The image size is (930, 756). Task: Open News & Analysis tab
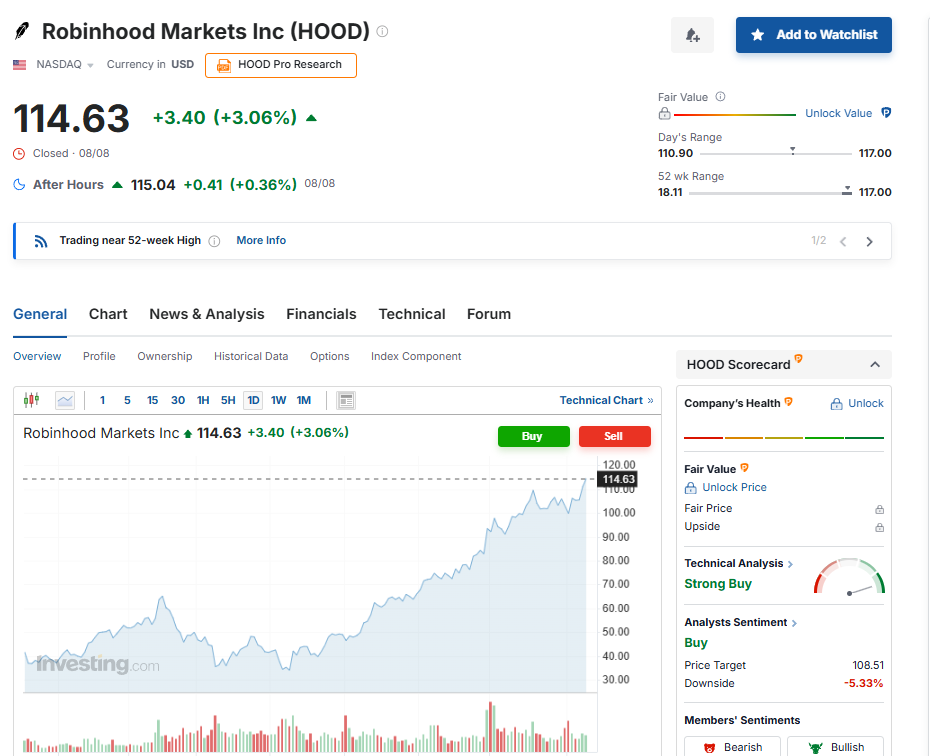pos(206,314)
